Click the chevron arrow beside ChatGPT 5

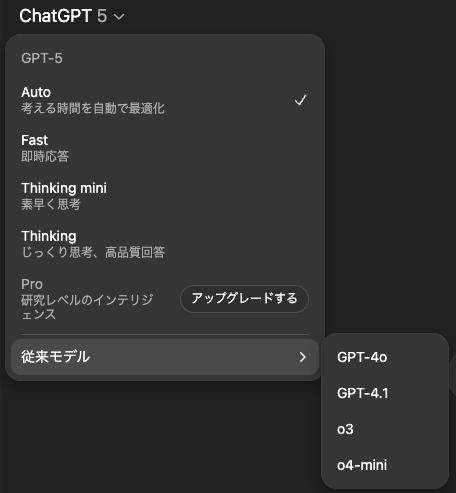[119, 16]
